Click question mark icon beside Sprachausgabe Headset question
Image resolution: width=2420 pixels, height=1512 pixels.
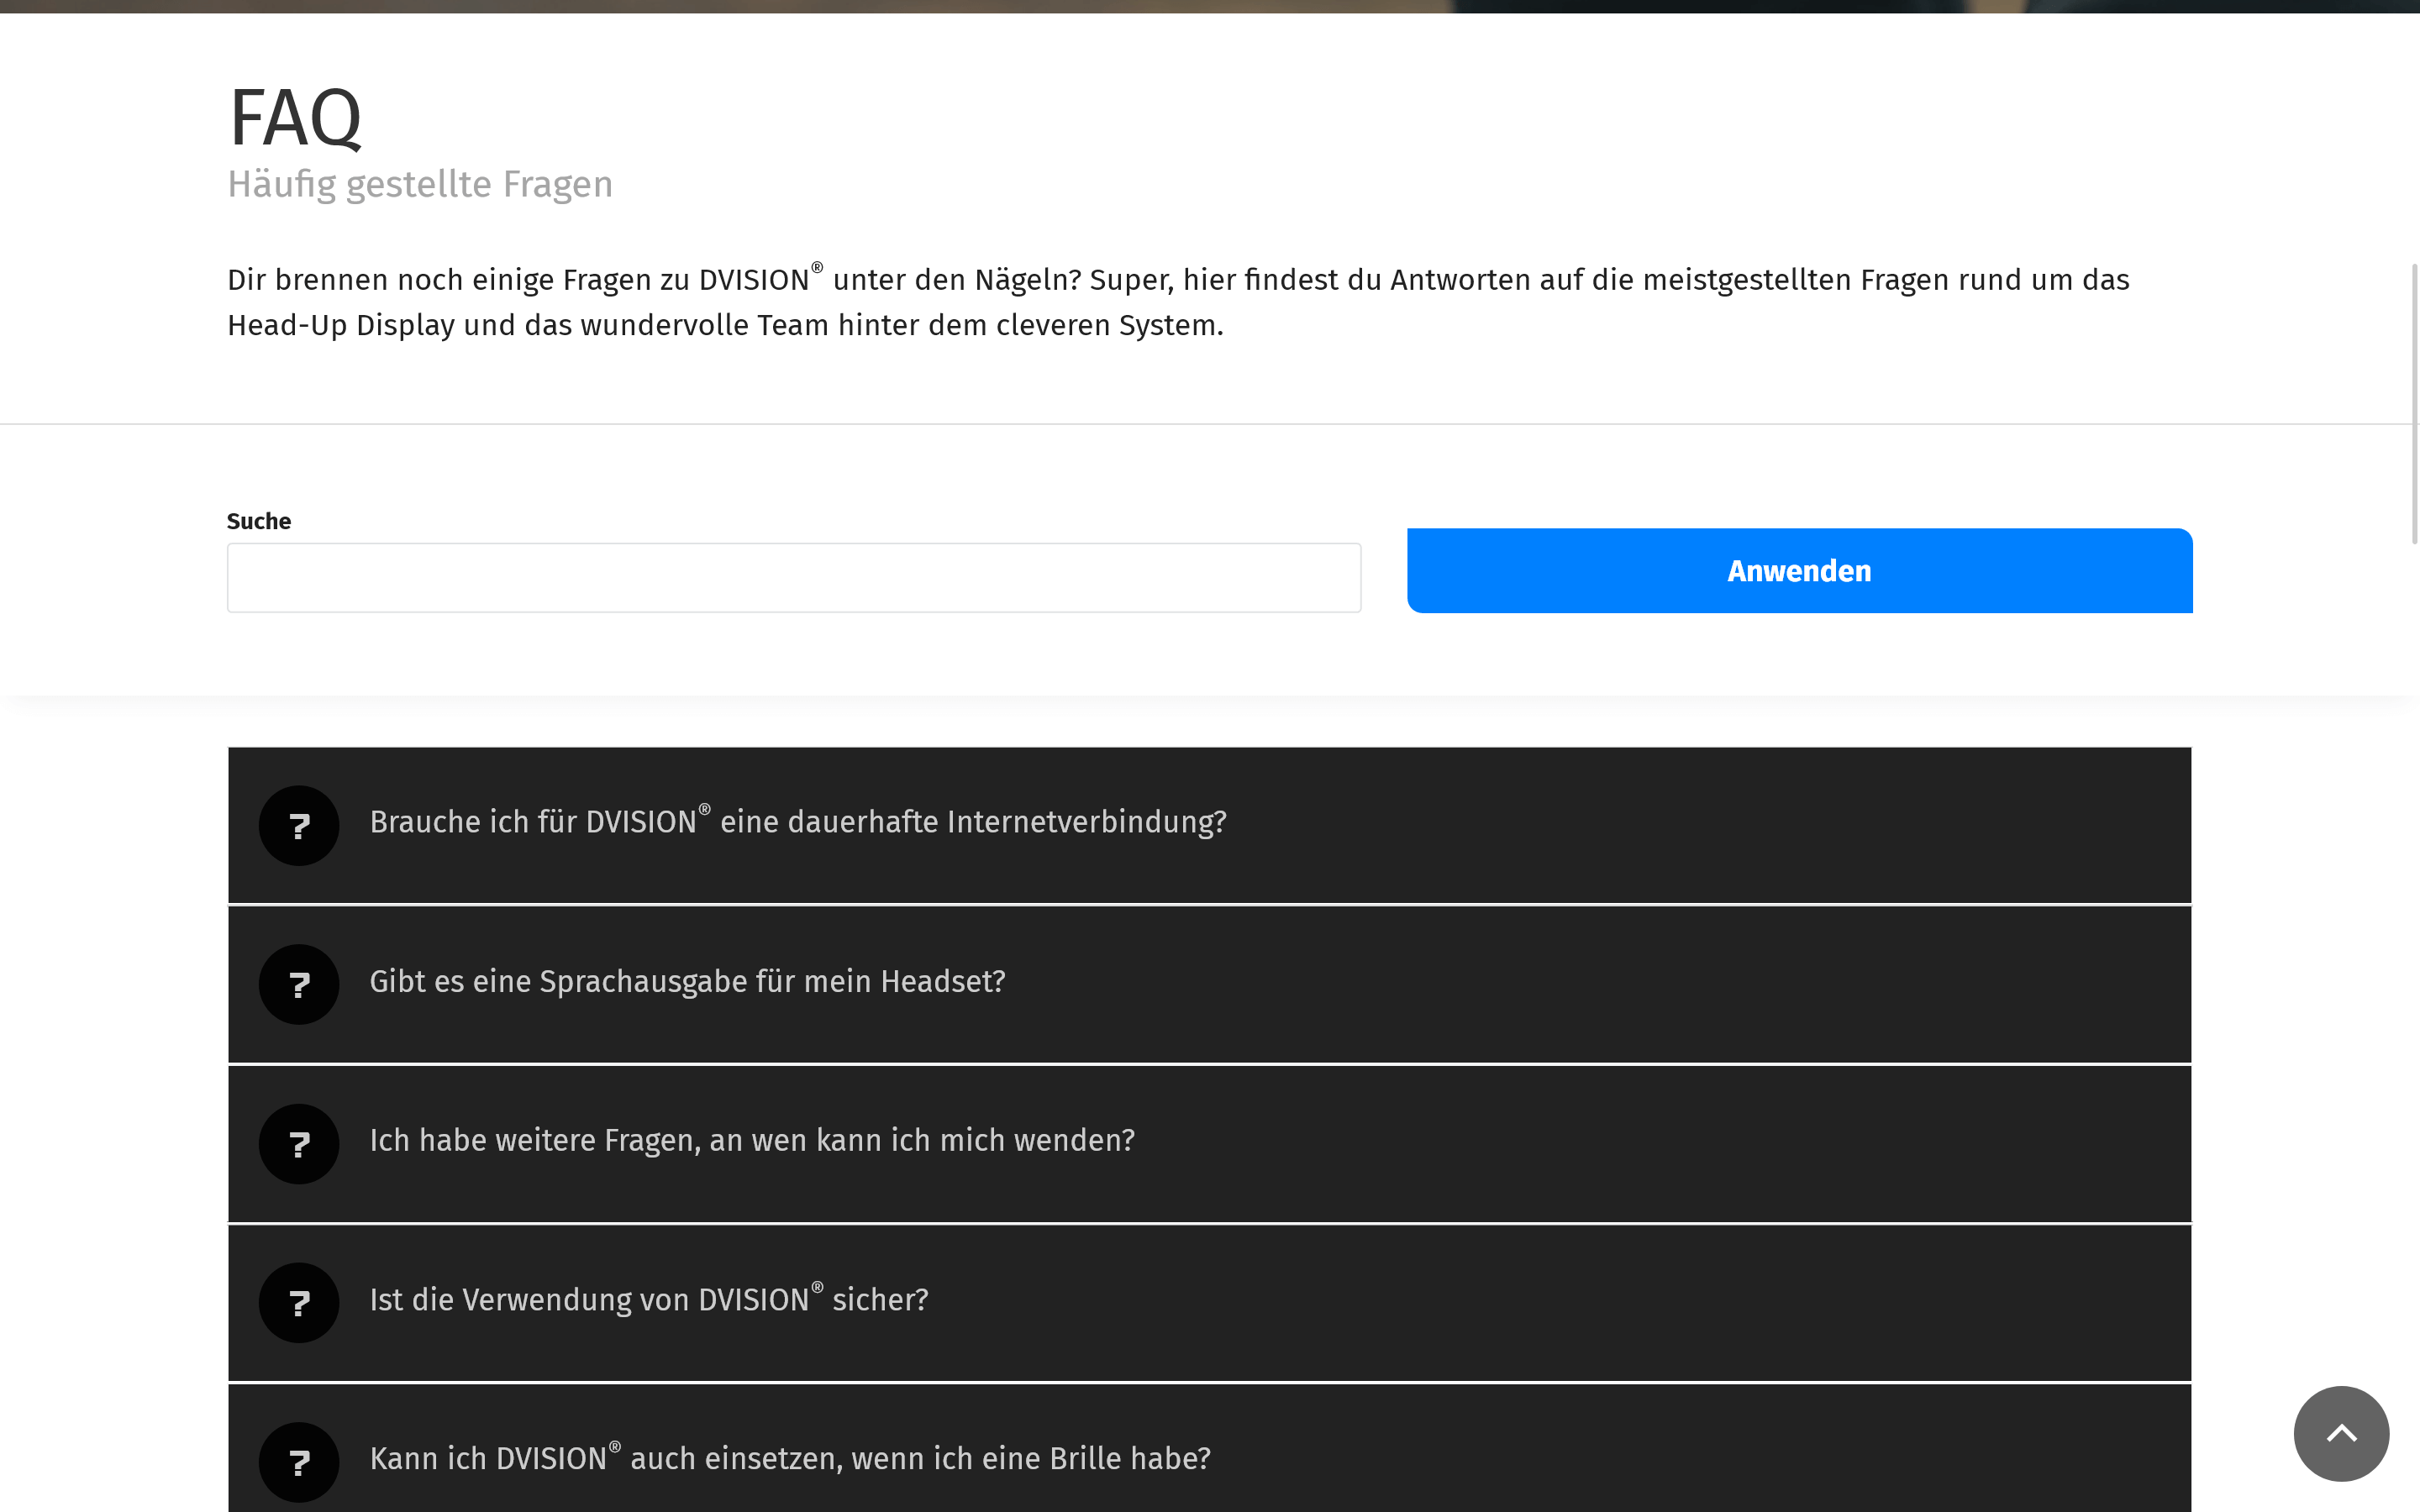(x=299, y=984)
